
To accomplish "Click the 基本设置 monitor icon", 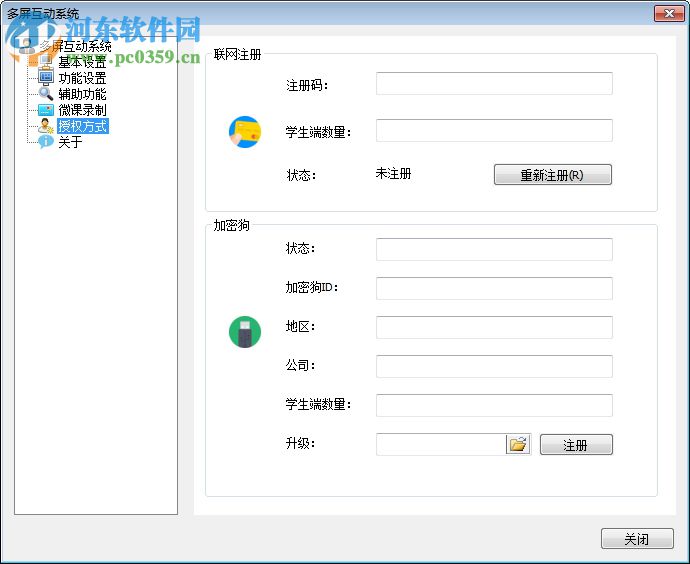I will point(46,62).
